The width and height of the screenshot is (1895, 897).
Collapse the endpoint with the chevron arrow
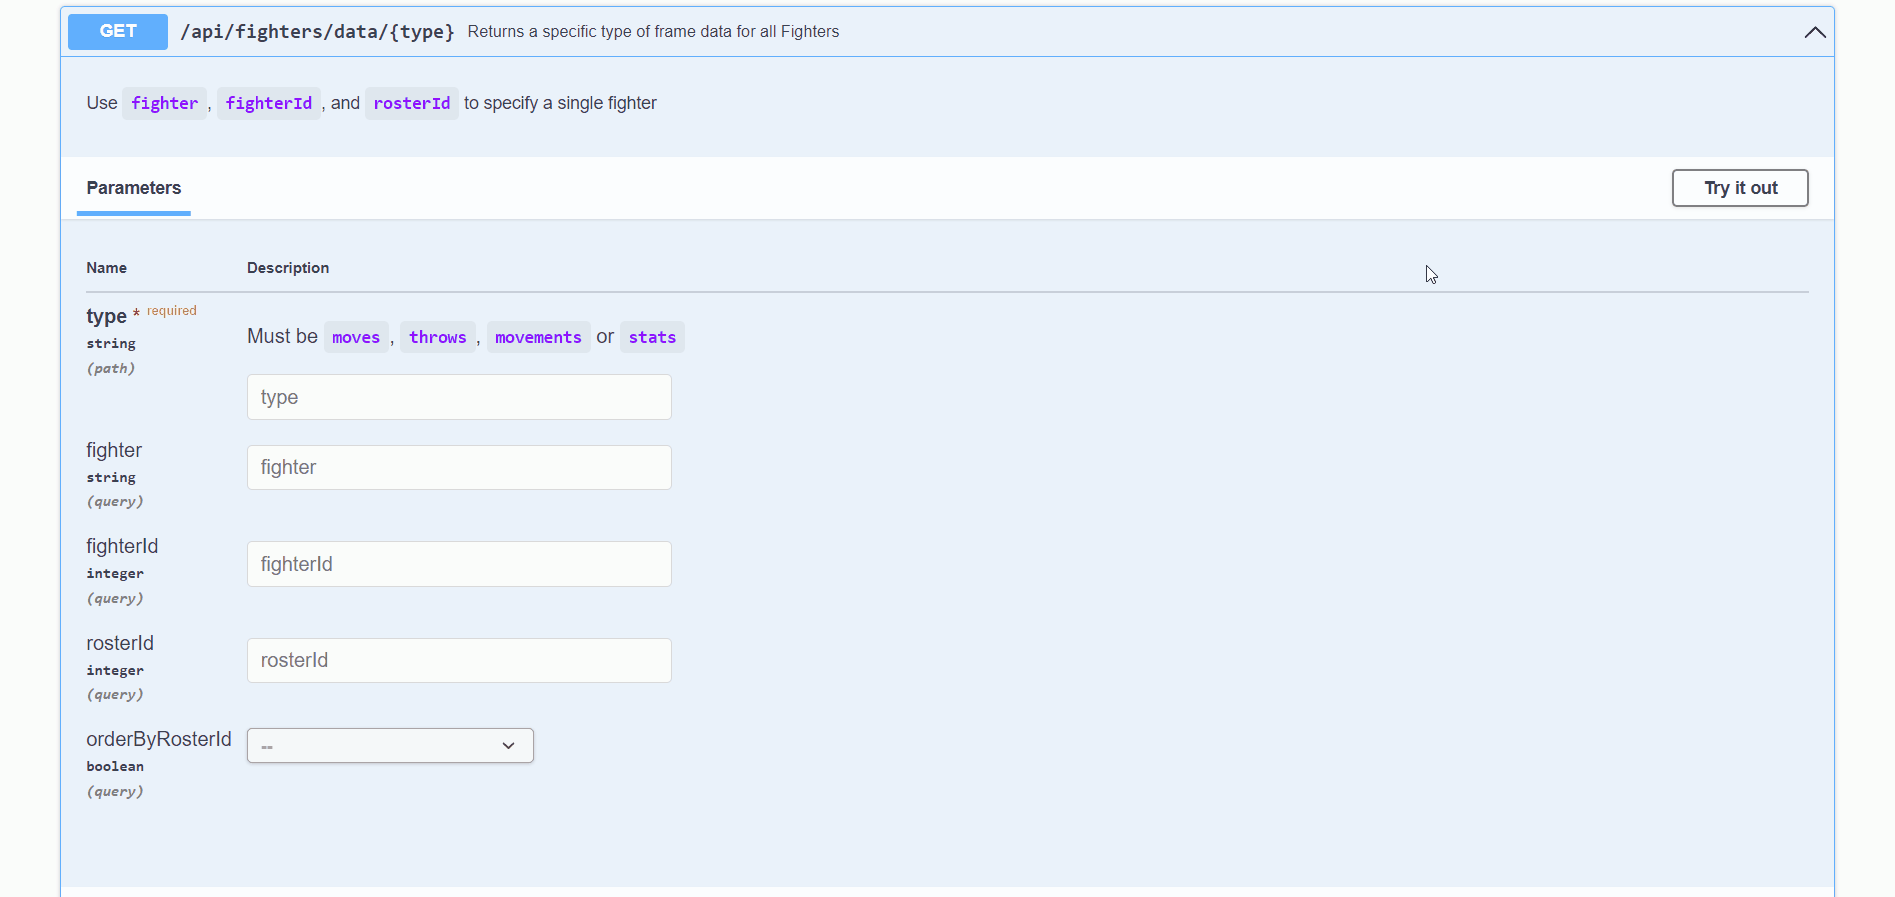(x=1814, y=32)
